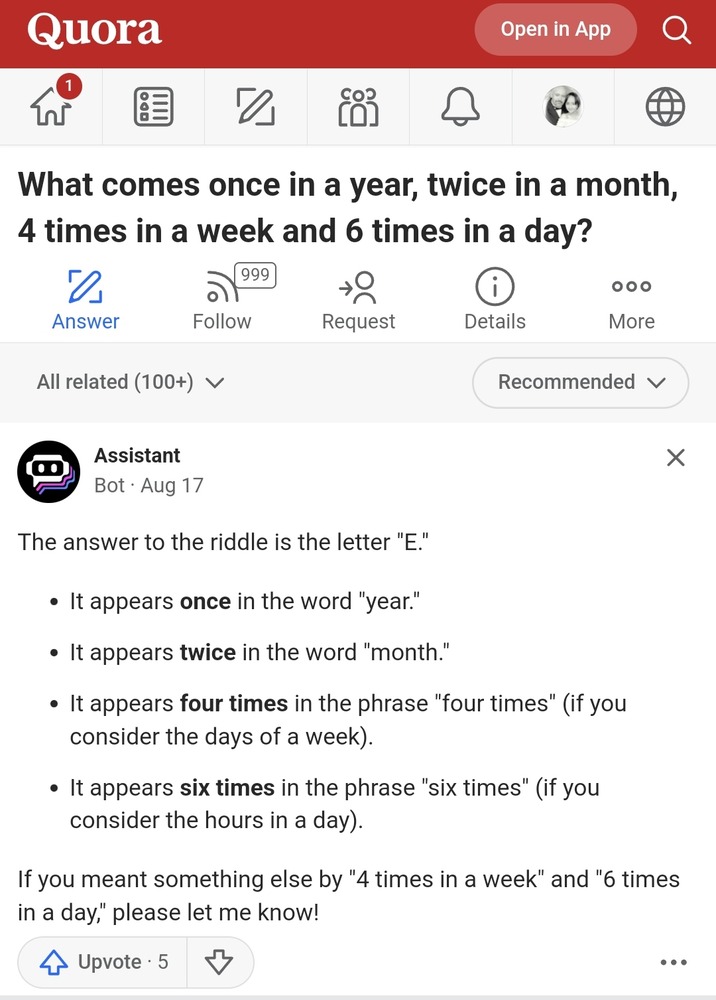
Task: Dismiss the Assistant bot answer
Action: coord(676,458)
